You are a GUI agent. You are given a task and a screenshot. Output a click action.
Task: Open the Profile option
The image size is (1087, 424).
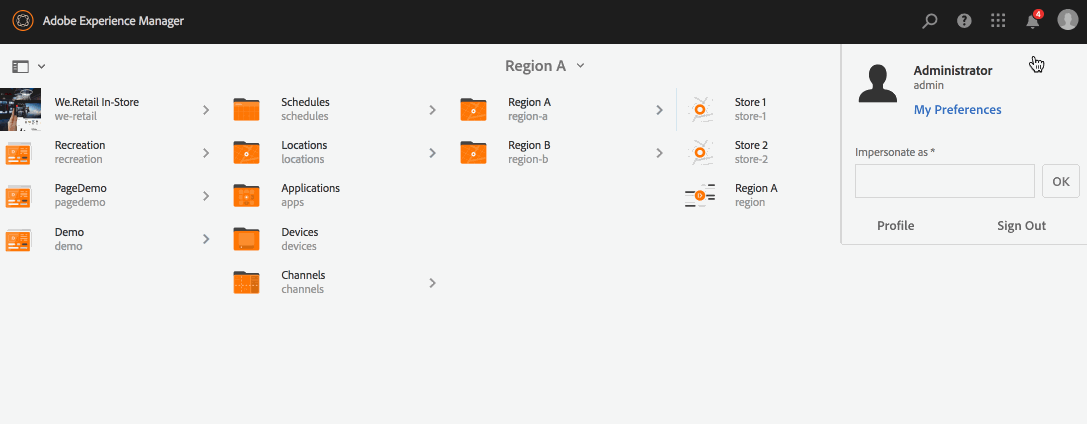(x=896, y=225)
